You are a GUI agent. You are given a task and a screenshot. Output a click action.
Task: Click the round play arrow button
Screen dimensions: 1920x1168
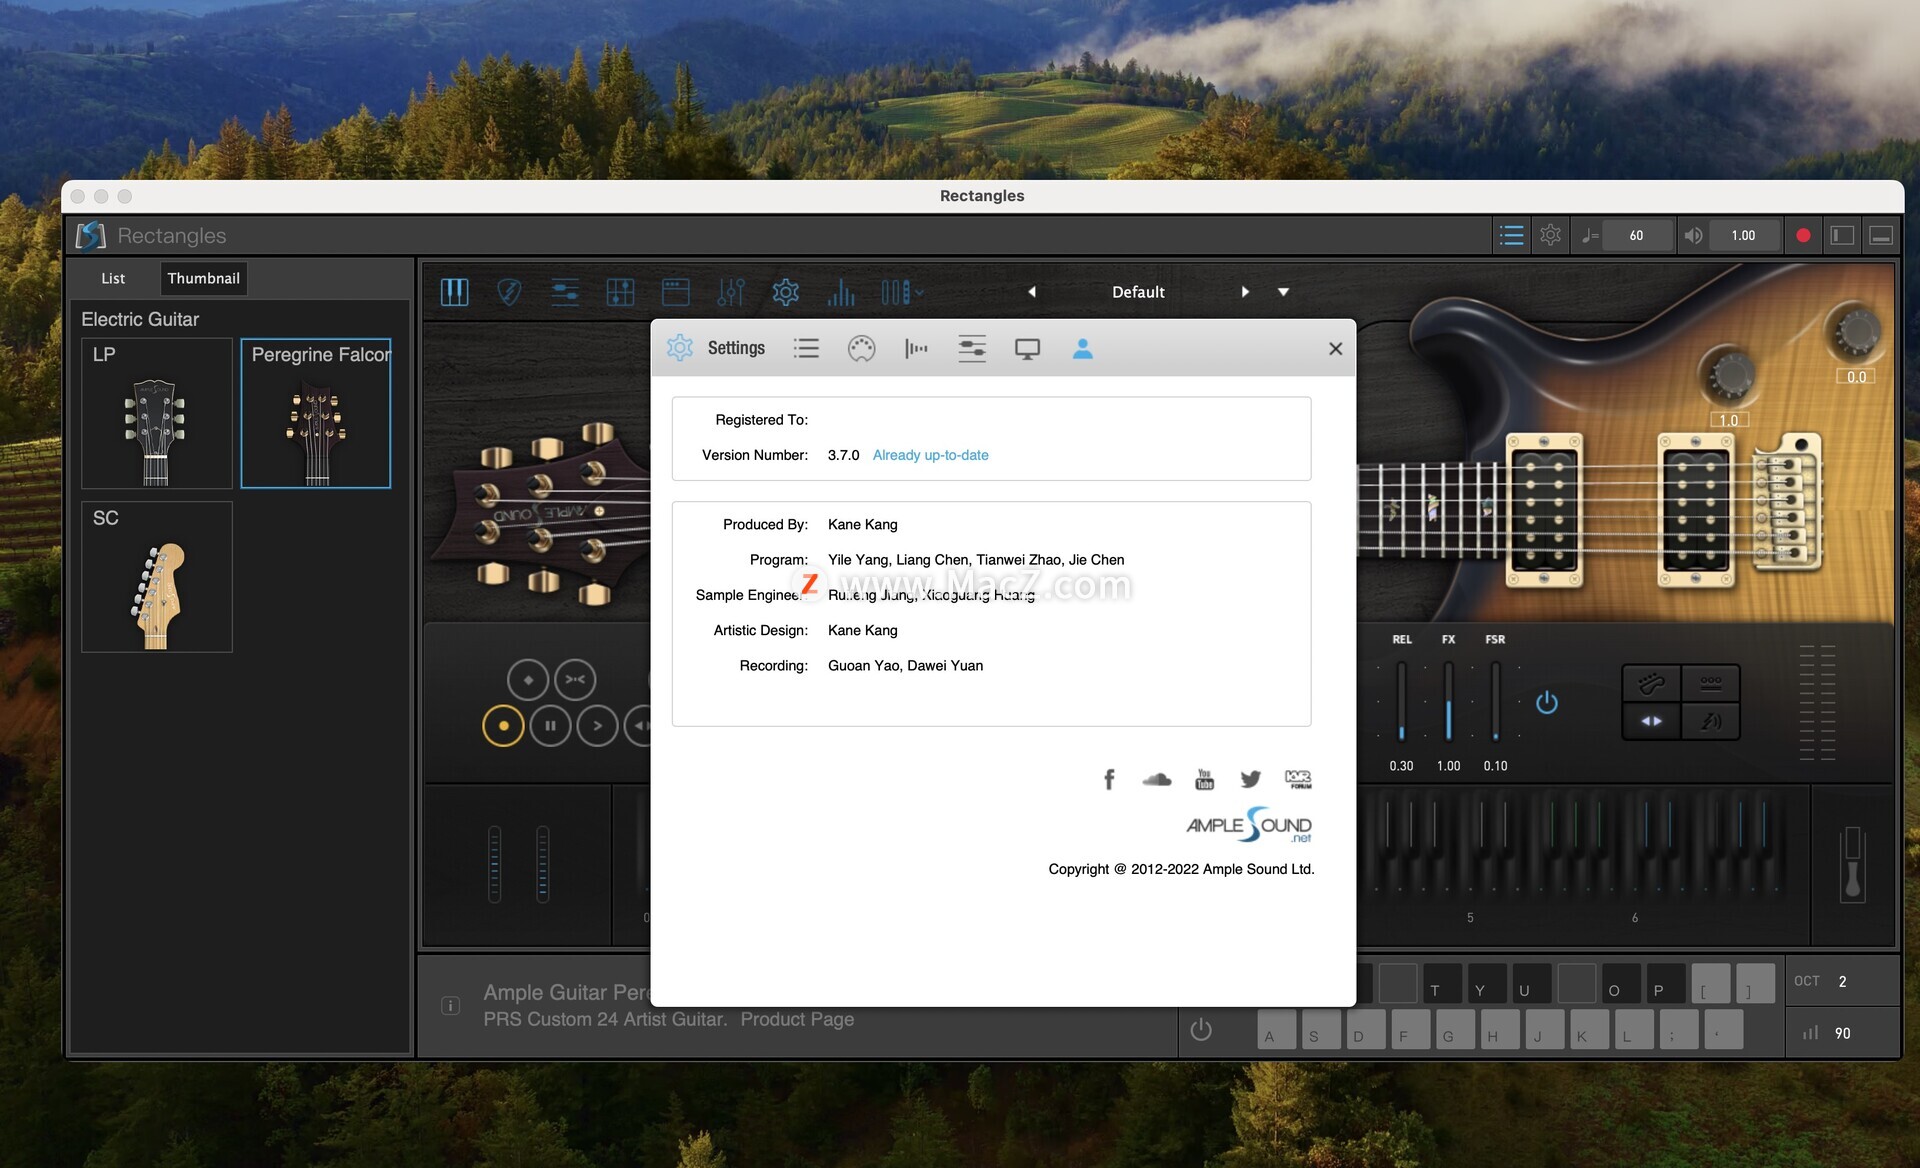pyautogui.click(x=597, y=726)
